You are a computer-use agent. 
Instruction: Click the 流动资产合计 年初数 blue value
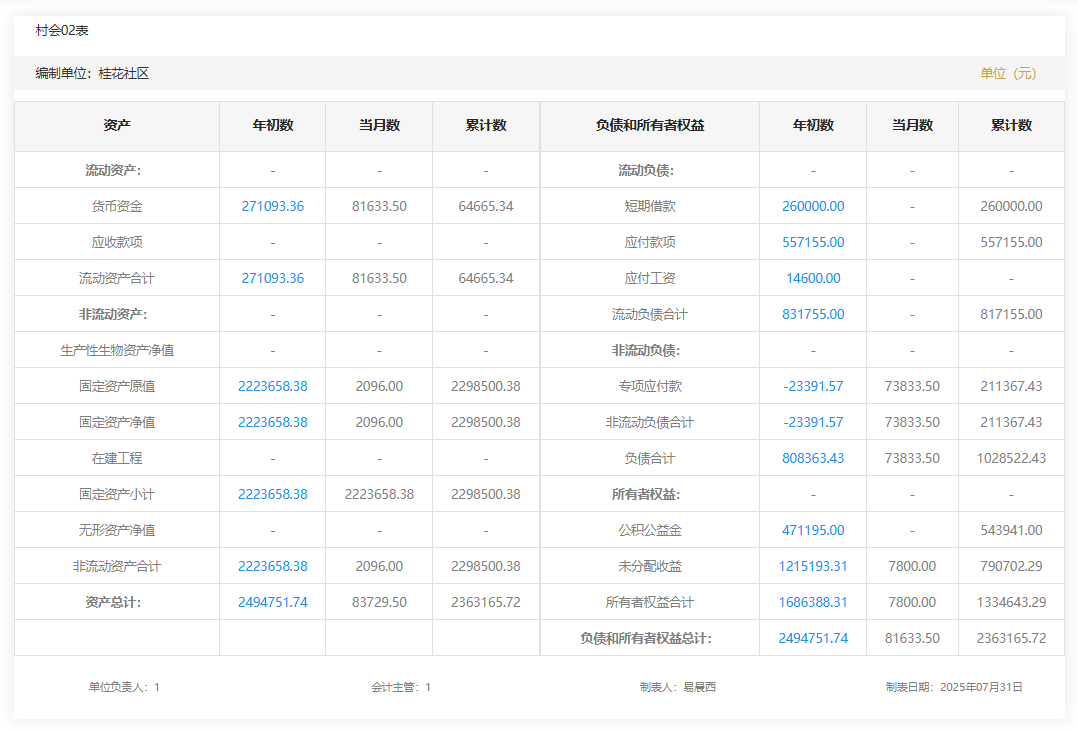coord(272,278)
